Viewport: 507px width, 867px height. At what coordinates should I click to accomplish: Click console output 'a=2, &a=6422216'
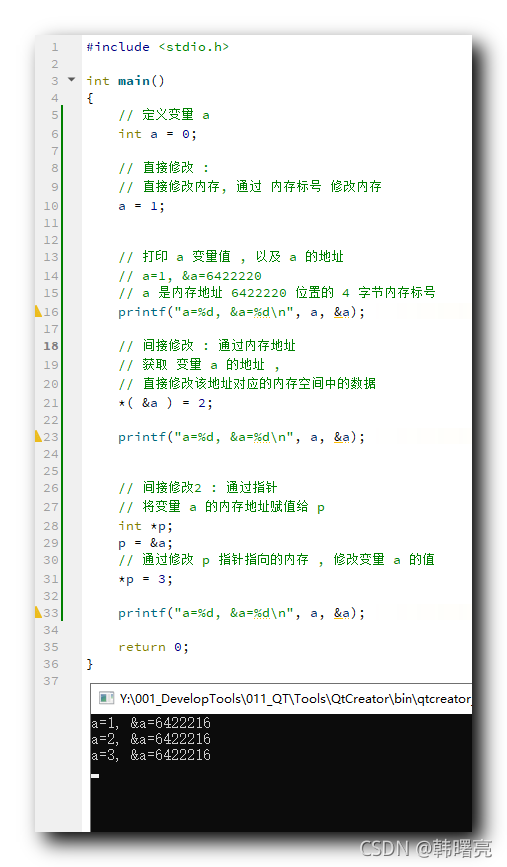(151, 739)
